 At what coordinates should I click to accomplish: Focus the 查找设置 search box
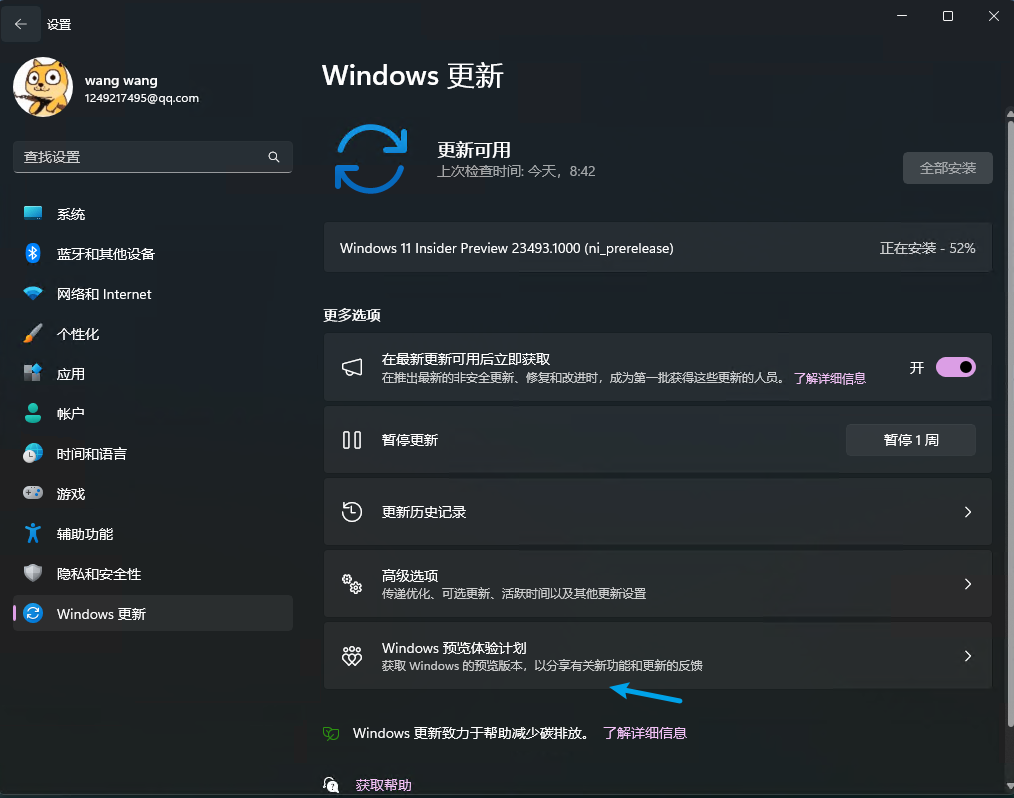coord(153,157)
